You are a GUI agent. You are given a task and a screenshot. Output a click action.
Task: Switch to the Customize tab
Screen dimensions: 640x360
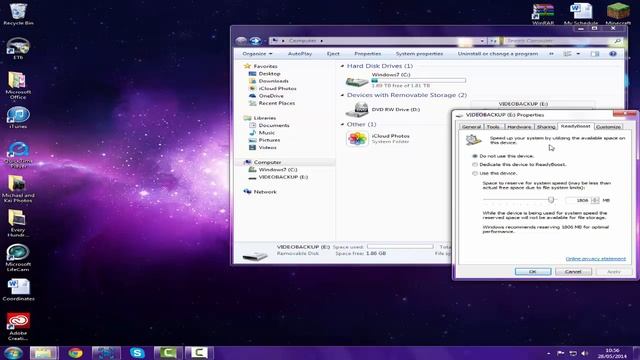point(608,127)
